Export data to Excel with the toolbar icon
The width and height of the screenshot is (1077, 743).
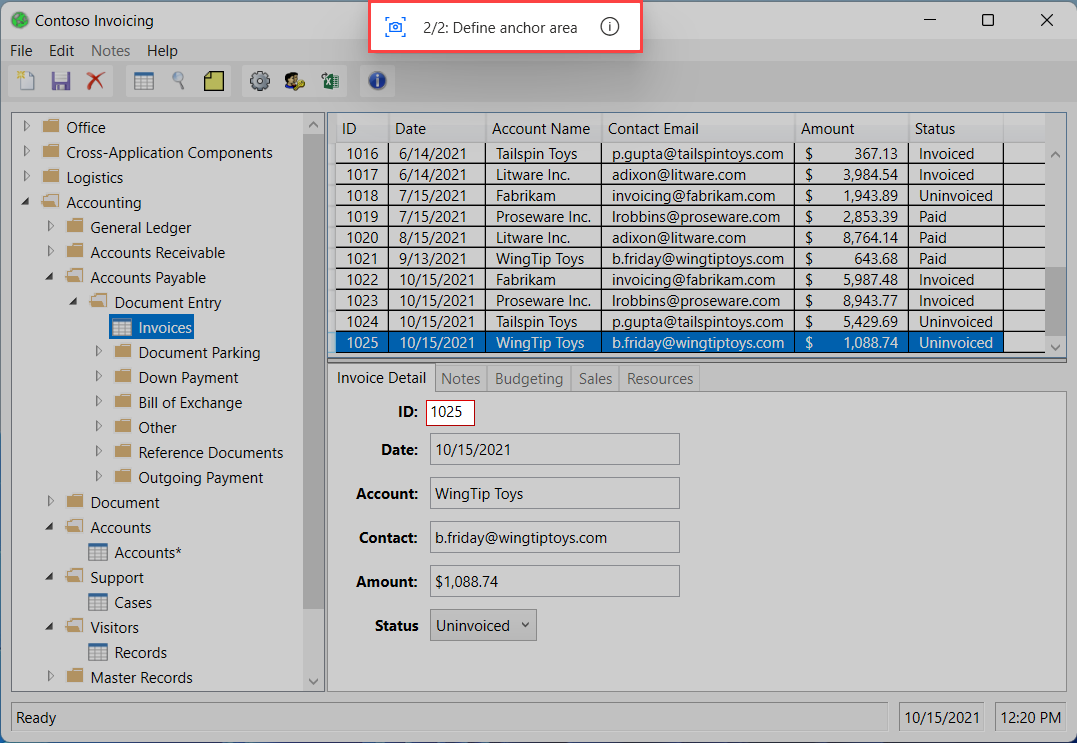[330, 81]
